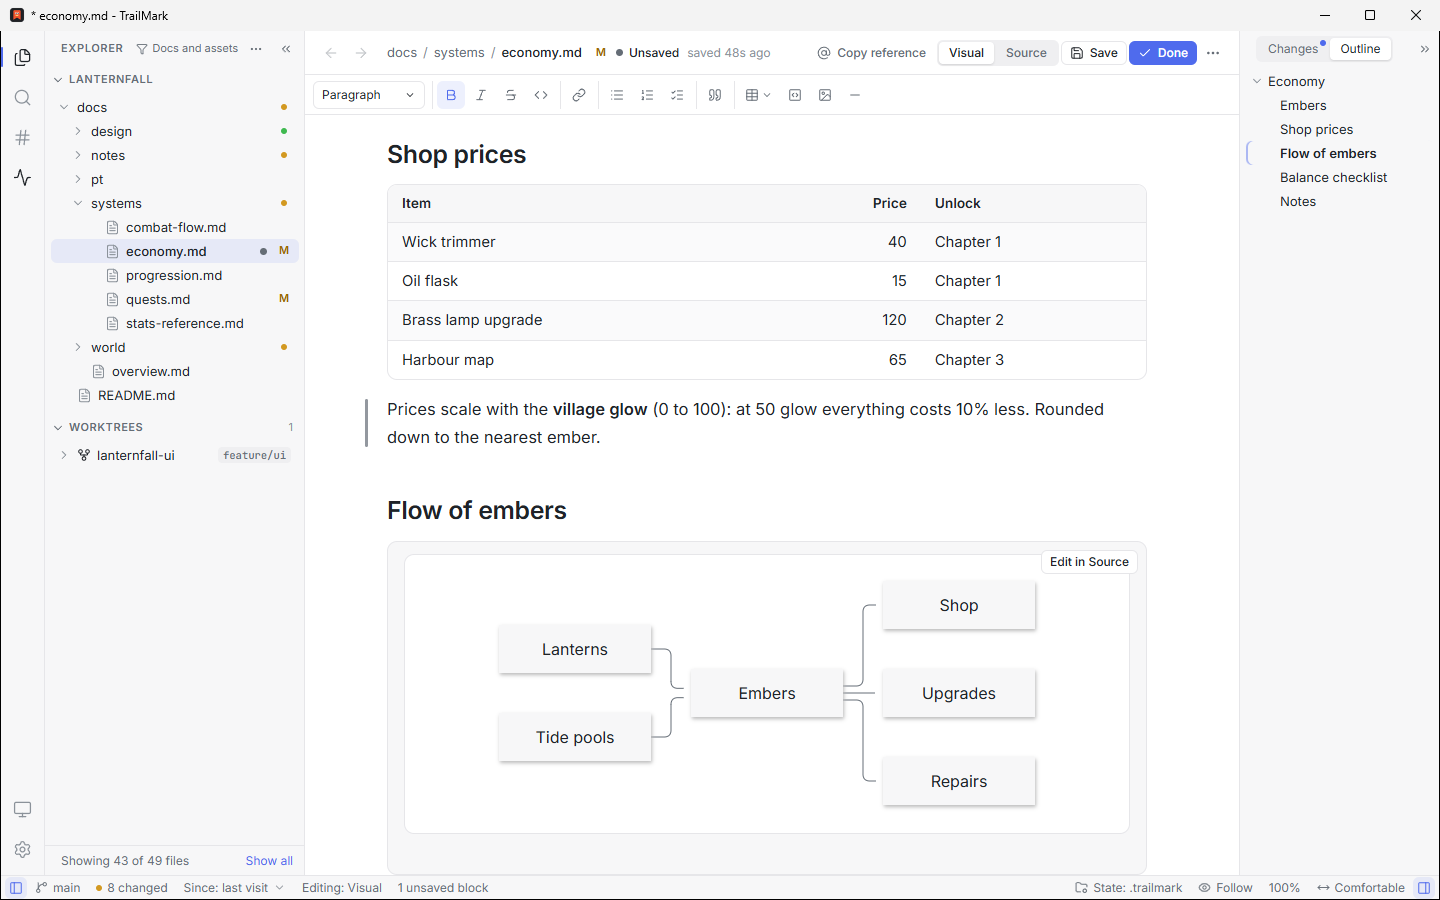1440x900 pixels.
Task: Open the Since: last visit dropdown
Action: point(234,888)
